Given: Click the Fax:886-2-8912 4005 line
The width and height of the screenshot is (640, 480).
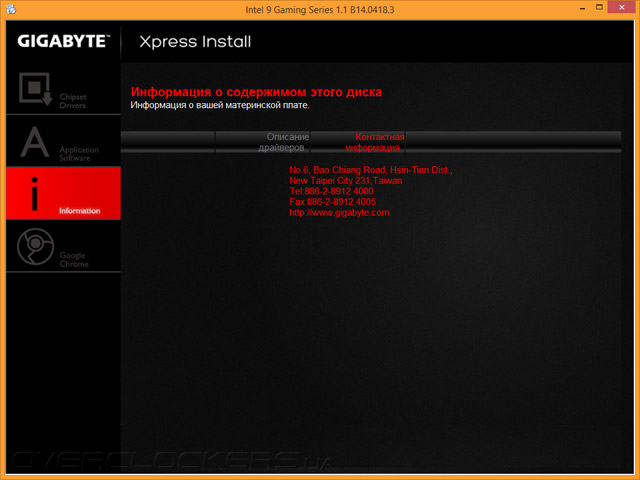Looking at the screenshot, I should point(332,202).
